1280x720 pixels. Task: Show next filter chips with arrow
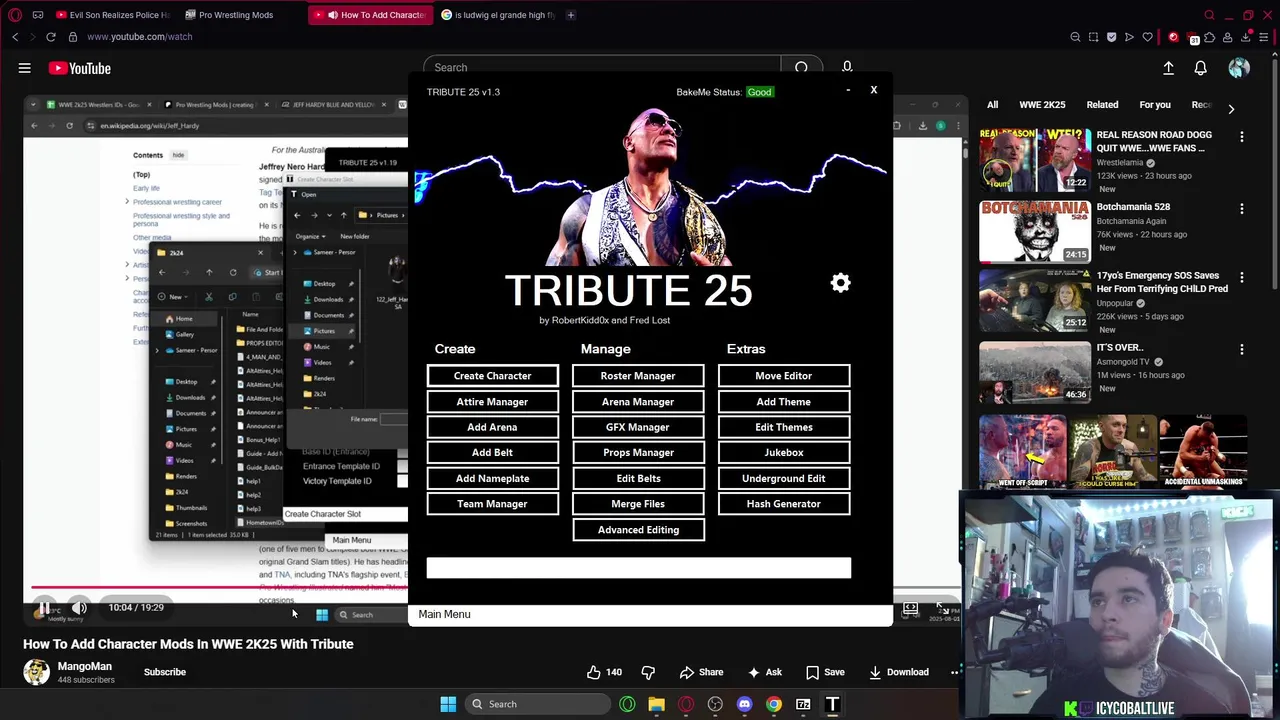(x=1231, y=108)
